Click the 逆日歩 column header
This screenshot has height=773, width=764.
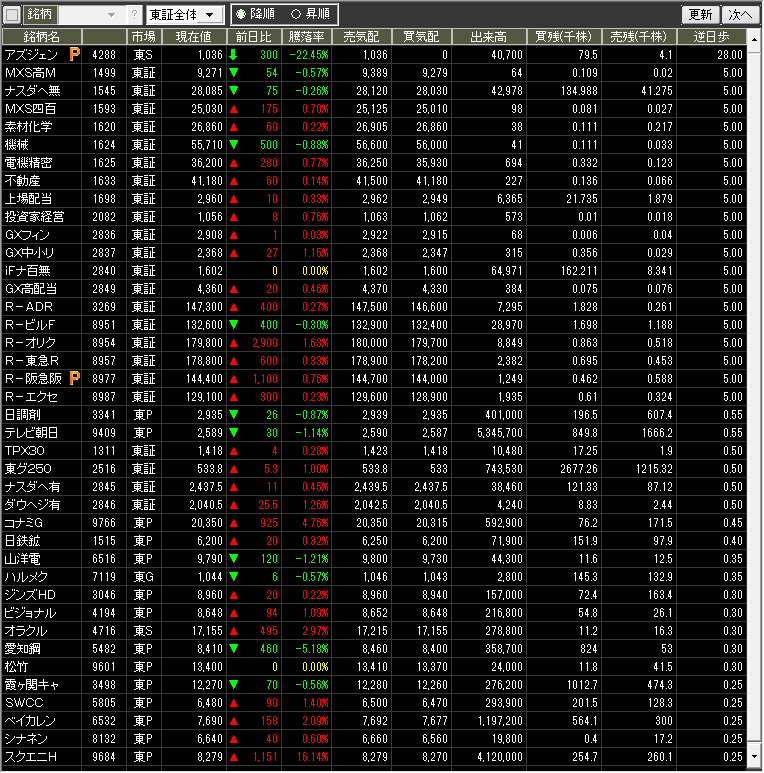(x=711, y=36)
